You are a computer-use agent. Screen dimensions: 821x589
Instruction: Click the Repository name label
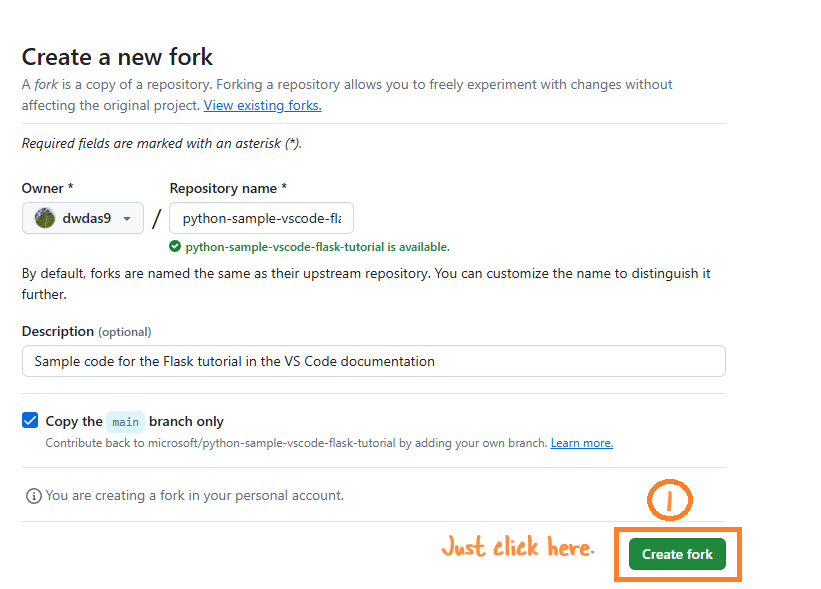click(228, 188)
